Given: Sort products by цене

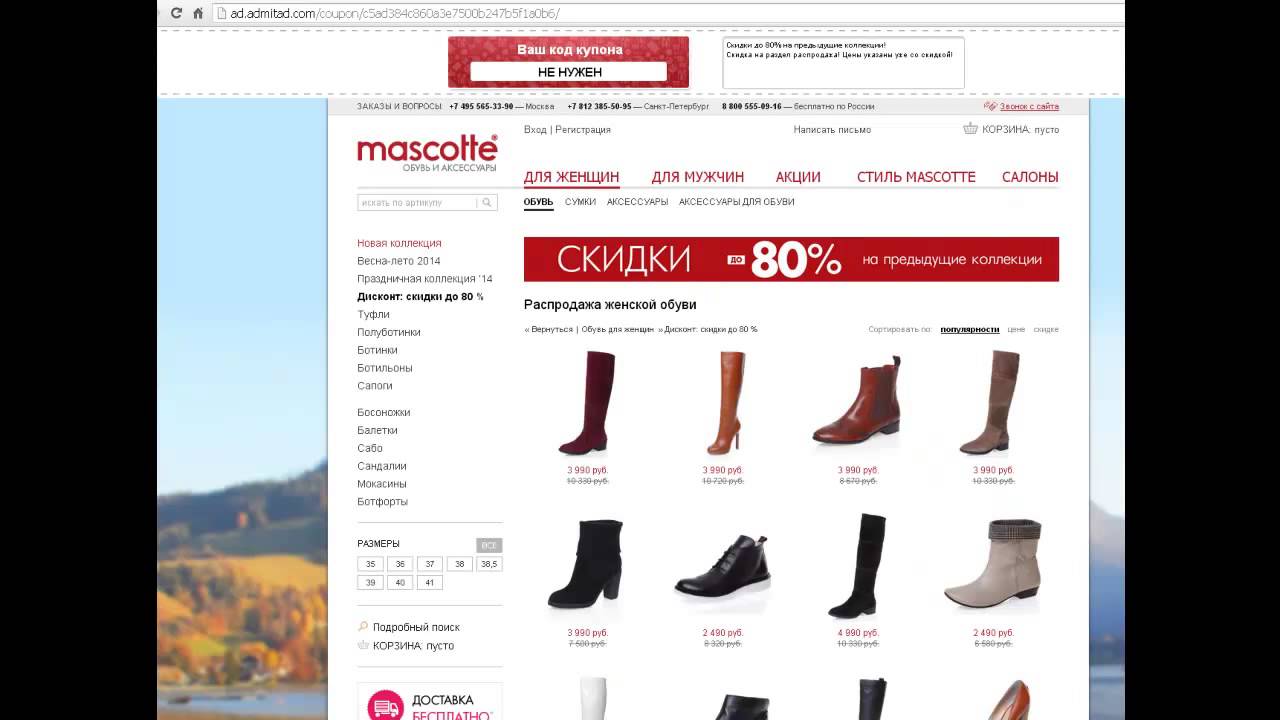Looking at the screenshot, I should (1016, 329).
